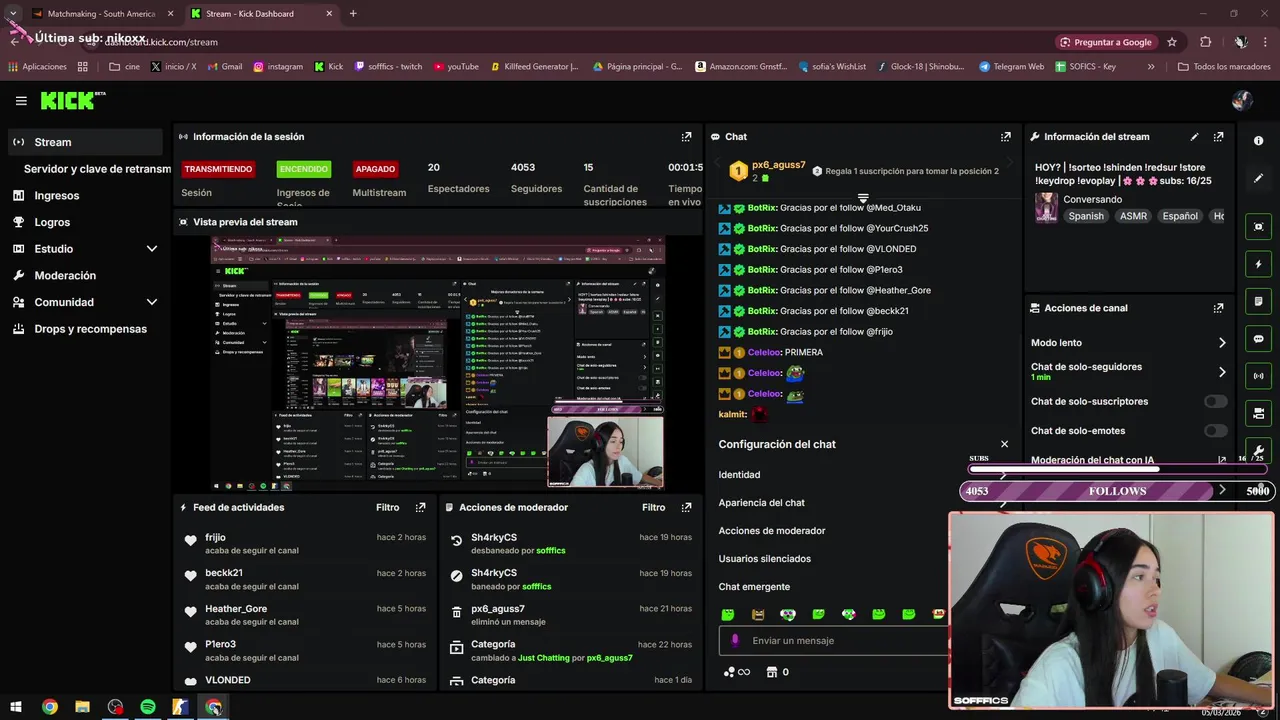The height and width of the screenshot is (720, 1280).
Task: Click the Kick logo
Action: point(72,100)
